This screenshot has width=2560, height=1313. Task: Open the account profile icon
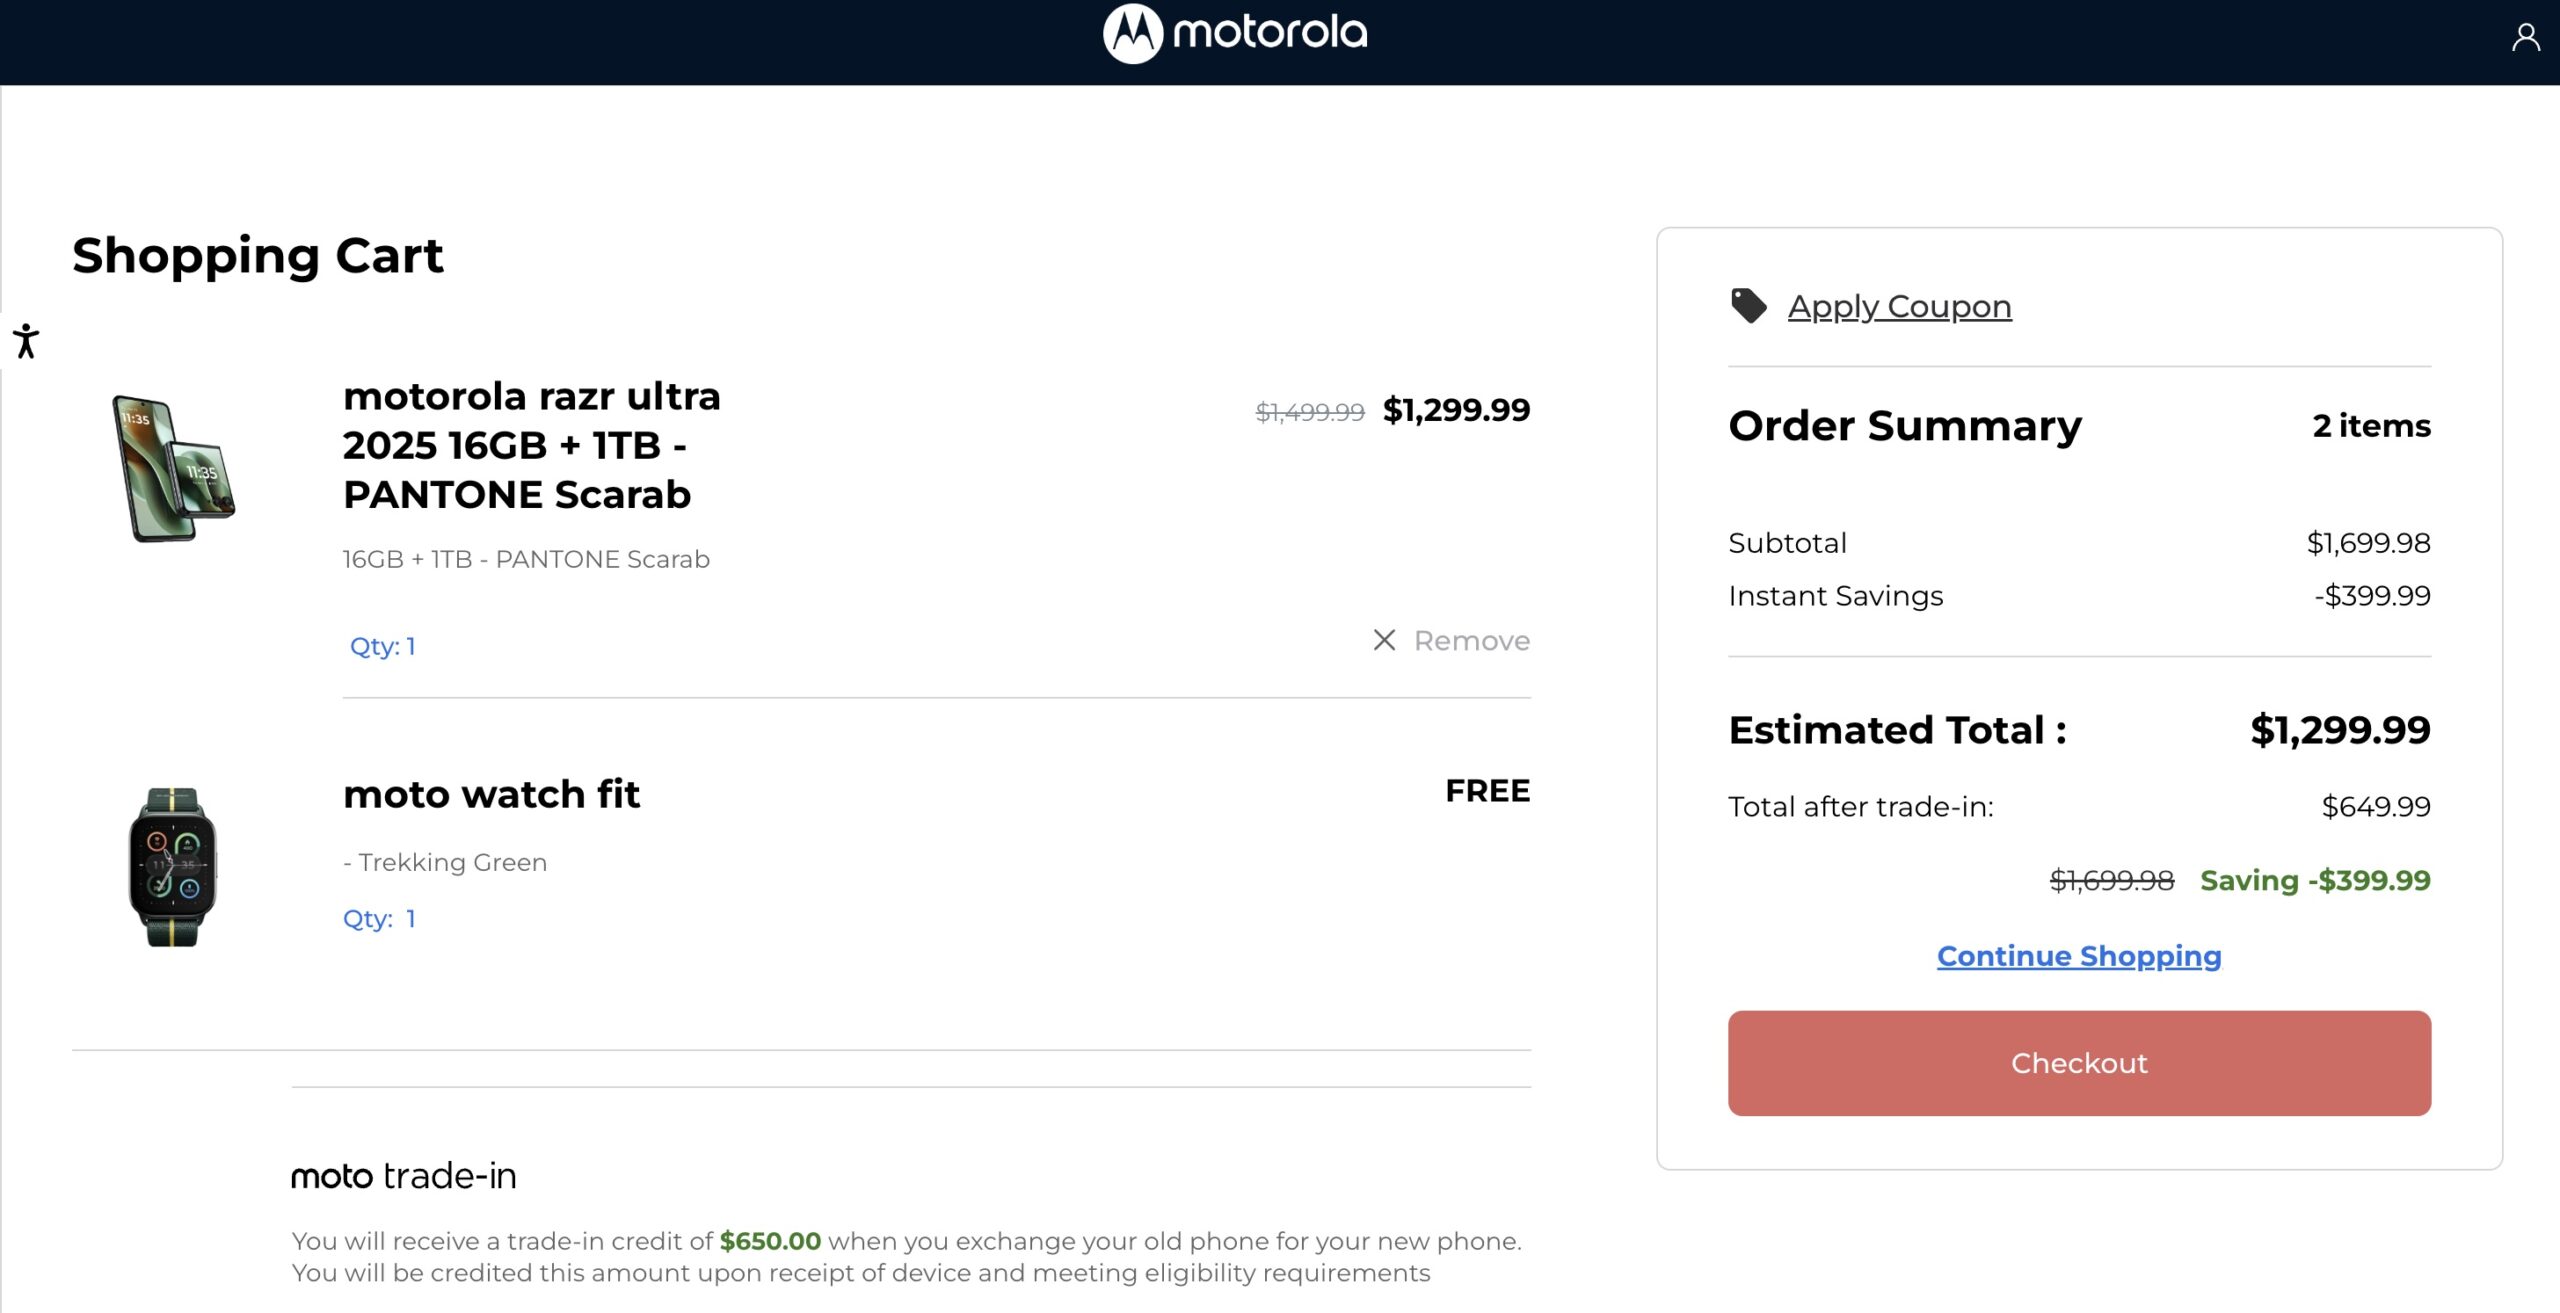click(2524, 38)
